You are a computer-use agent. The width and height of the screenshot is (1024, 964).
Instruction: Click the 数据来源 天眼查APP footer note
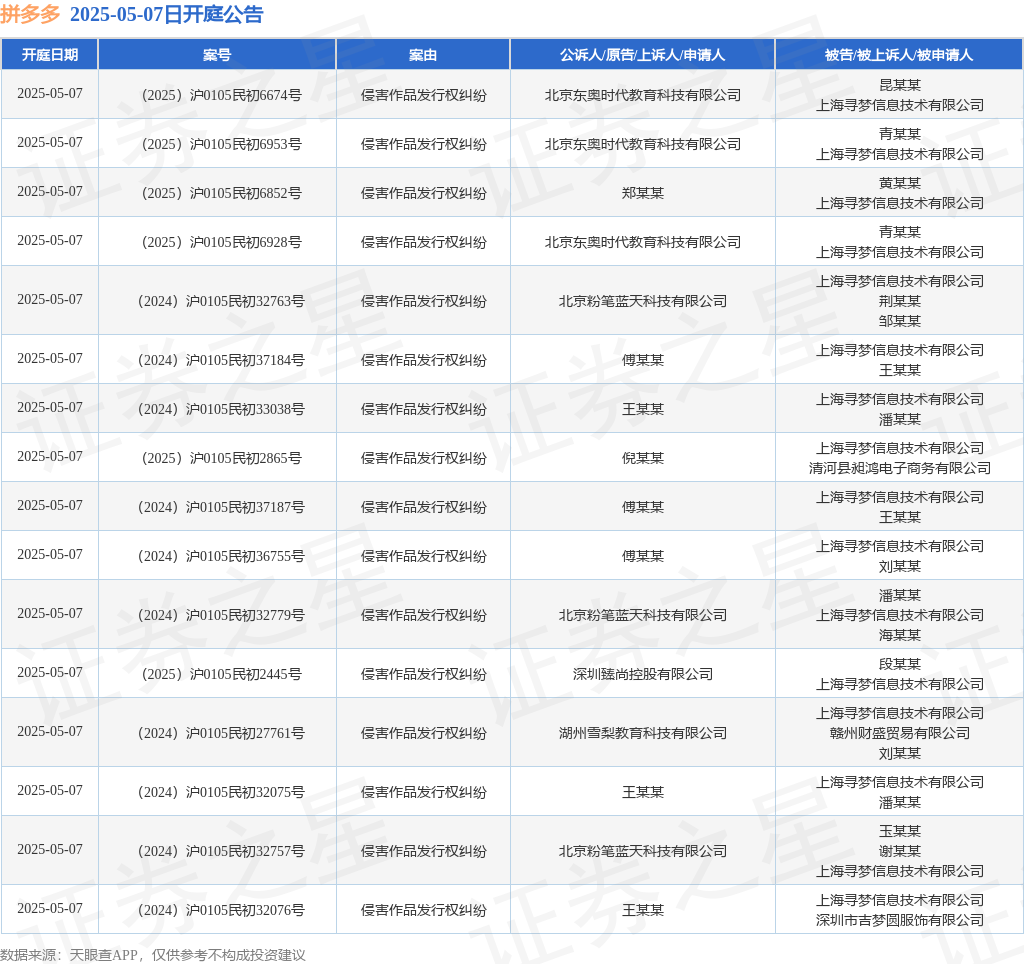[153, 955]
